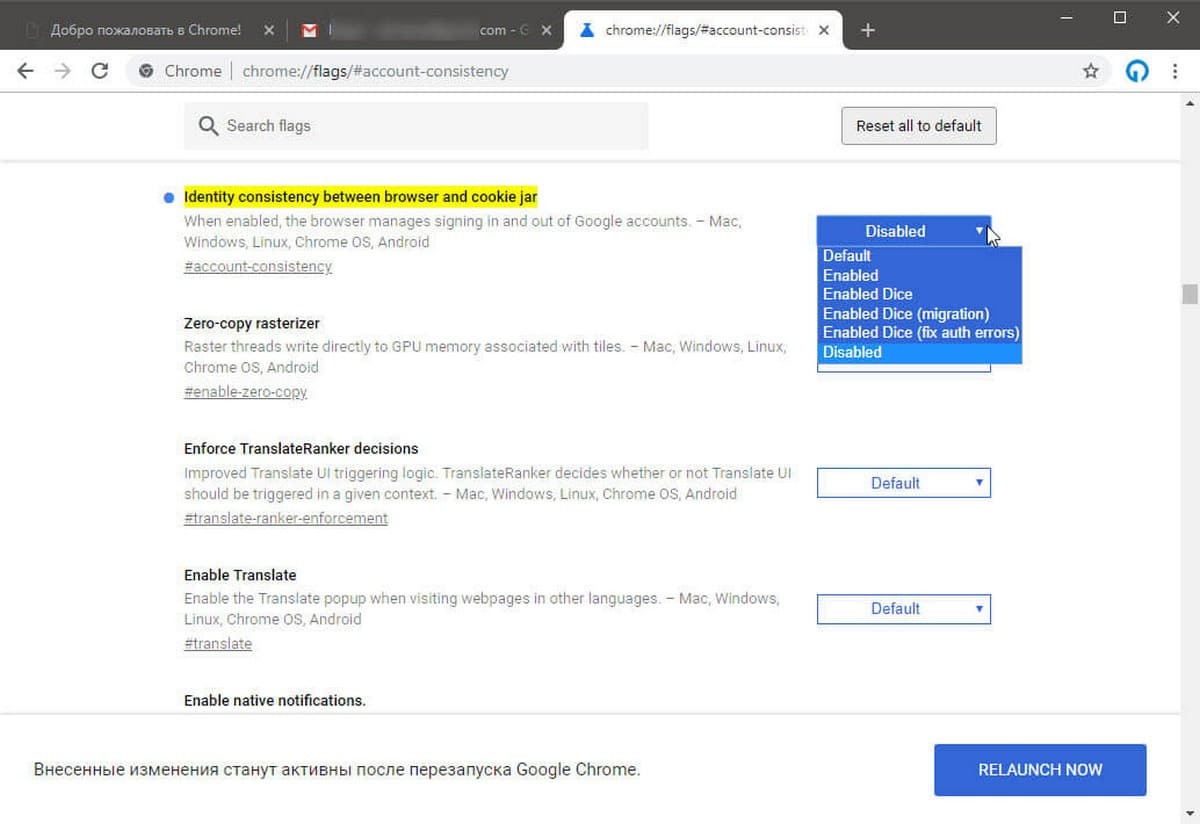Choose Enabled Dice (migration) option

pyautogui.click(x=919, y=313)
